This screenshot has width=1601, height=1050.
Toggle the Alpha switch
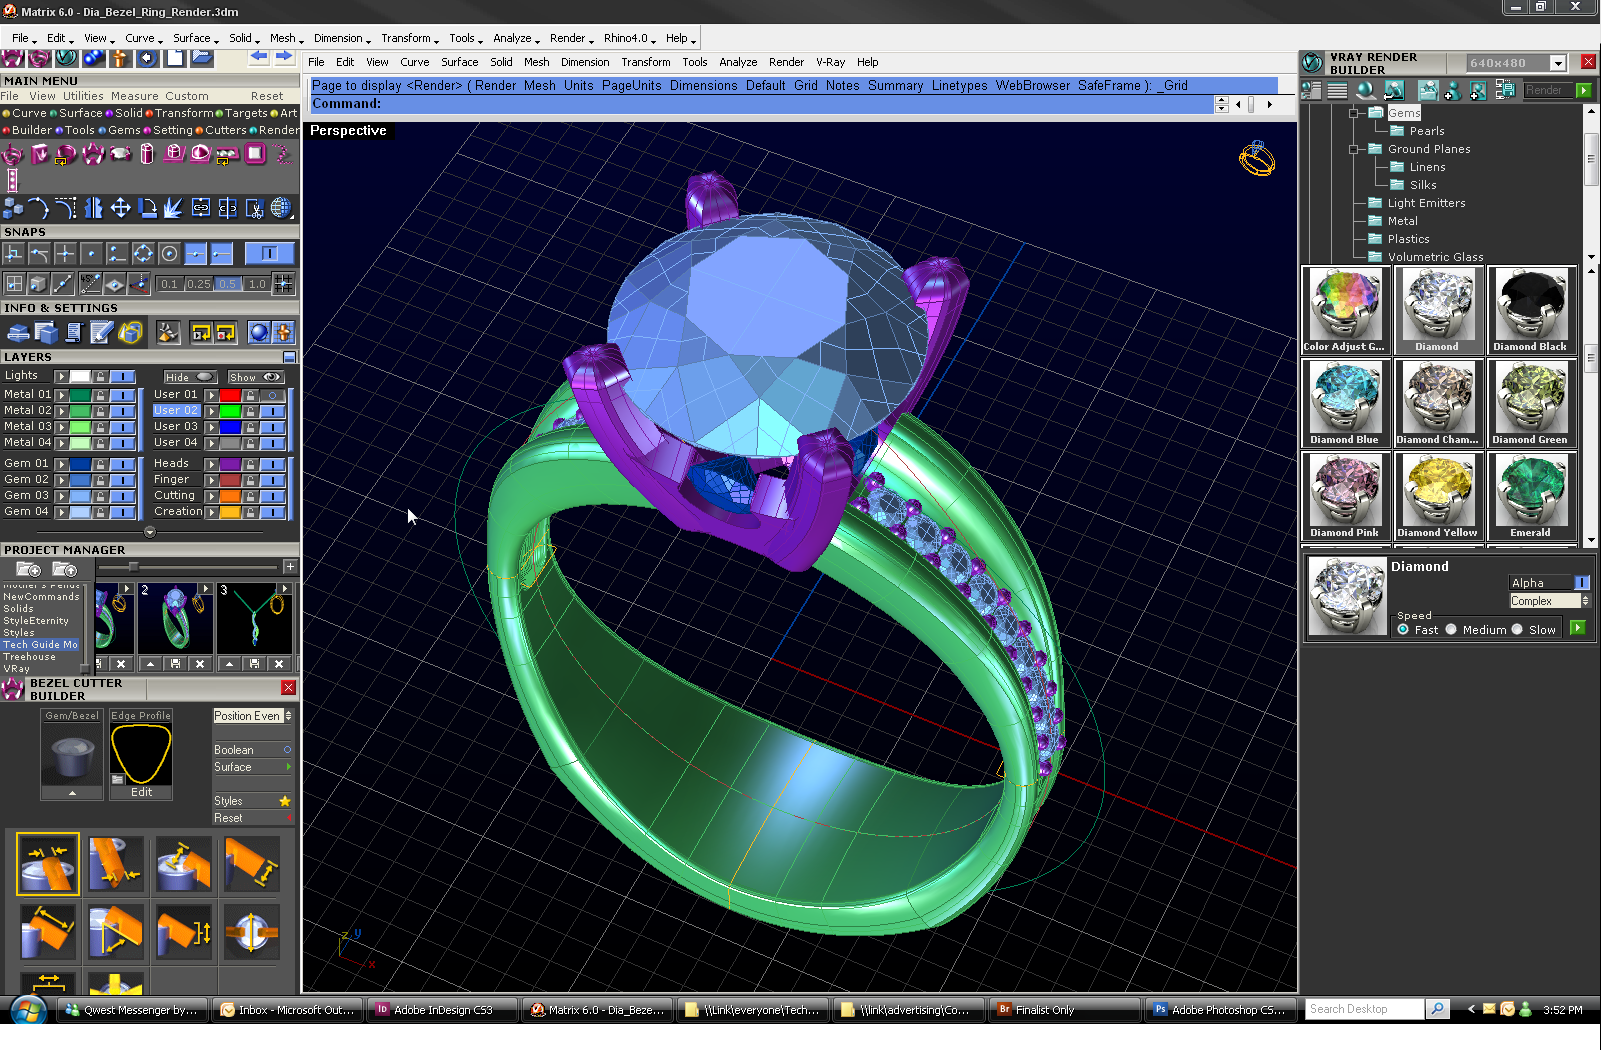coord(1582,583)
